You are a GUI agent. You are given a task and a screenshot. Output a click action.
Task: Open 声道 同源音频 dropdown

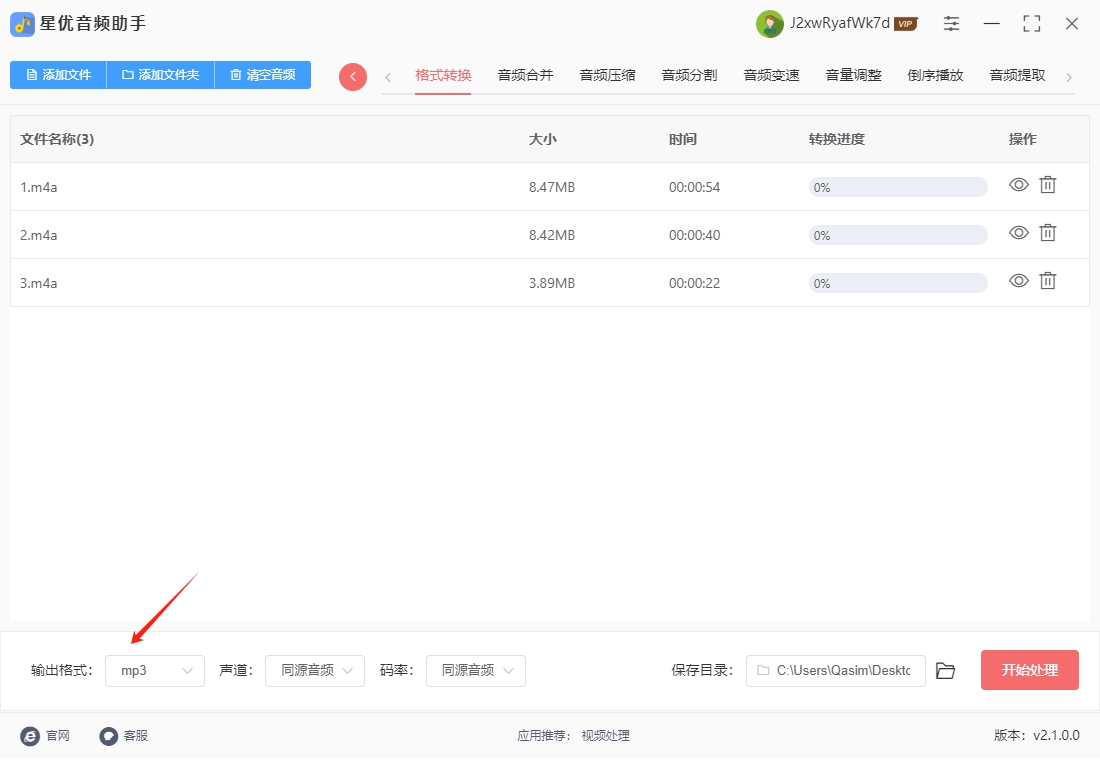click(x=315, y=671)
